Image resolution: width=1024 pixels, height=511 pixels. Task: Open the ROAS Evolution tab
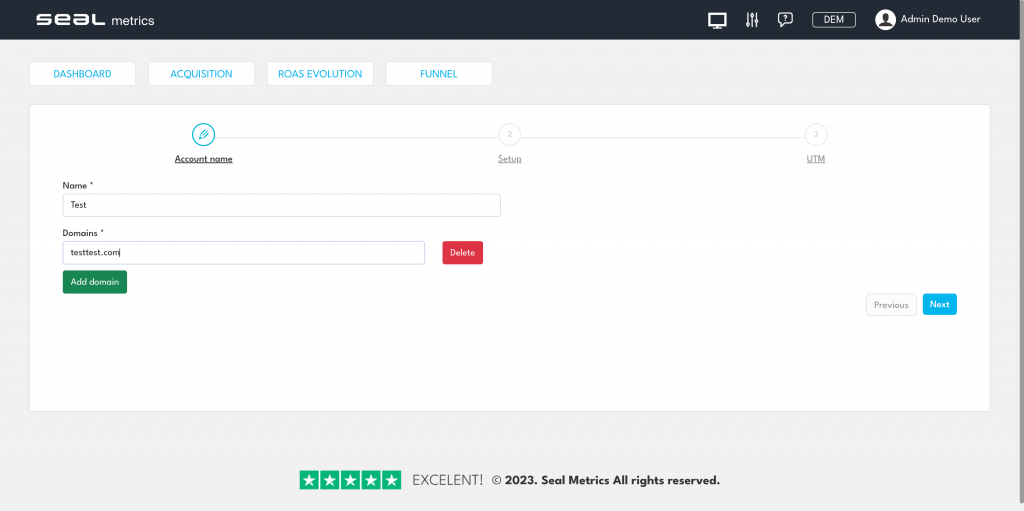point(320,74)
